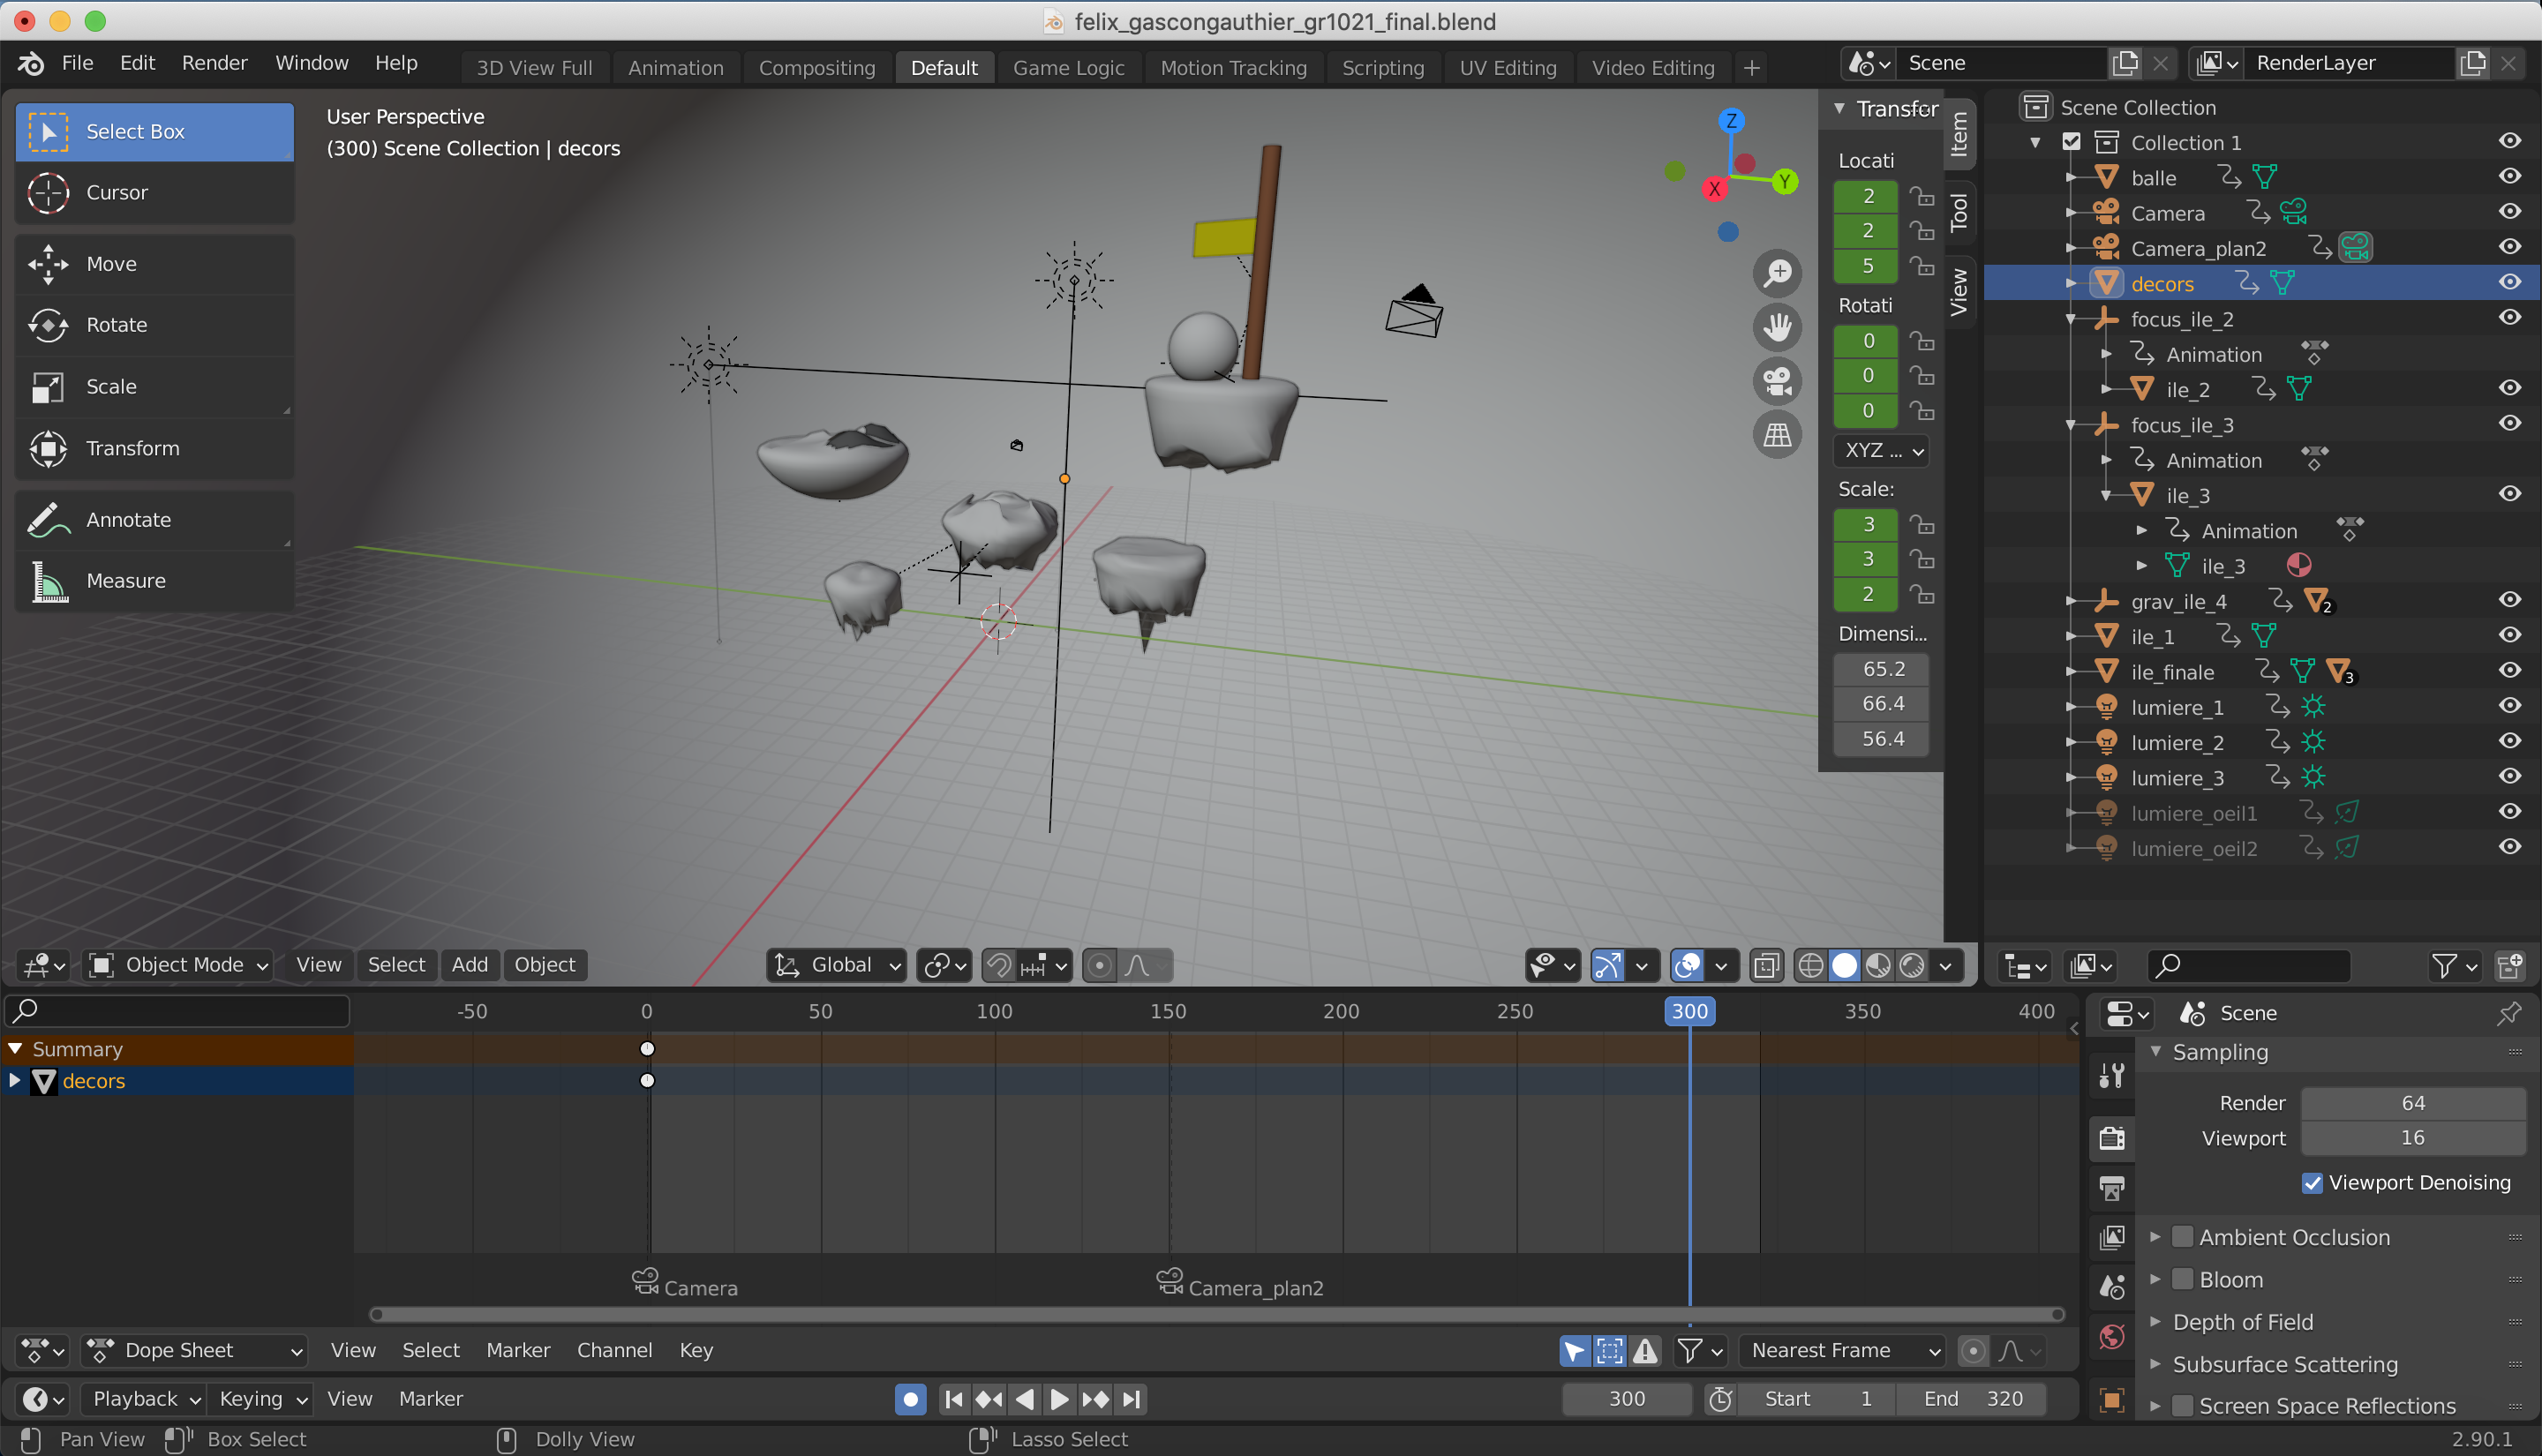Click the Zoom view magnifier icon
The height and width of the screenshot is (1456, 2542).
click(x=1777, y=273)
